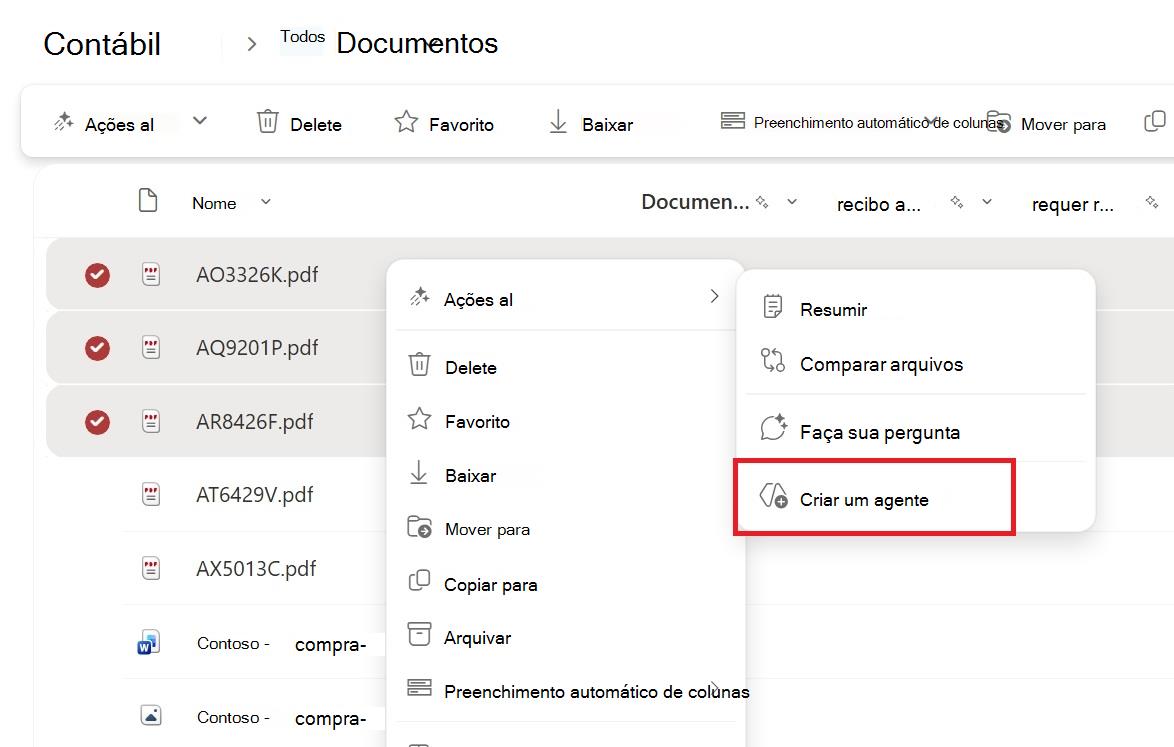Image resolution: width=1174 pixels, height=747 pixels.
Task: Uncheck the AO3326K.pdf selection checkbox
Action: 97,275
